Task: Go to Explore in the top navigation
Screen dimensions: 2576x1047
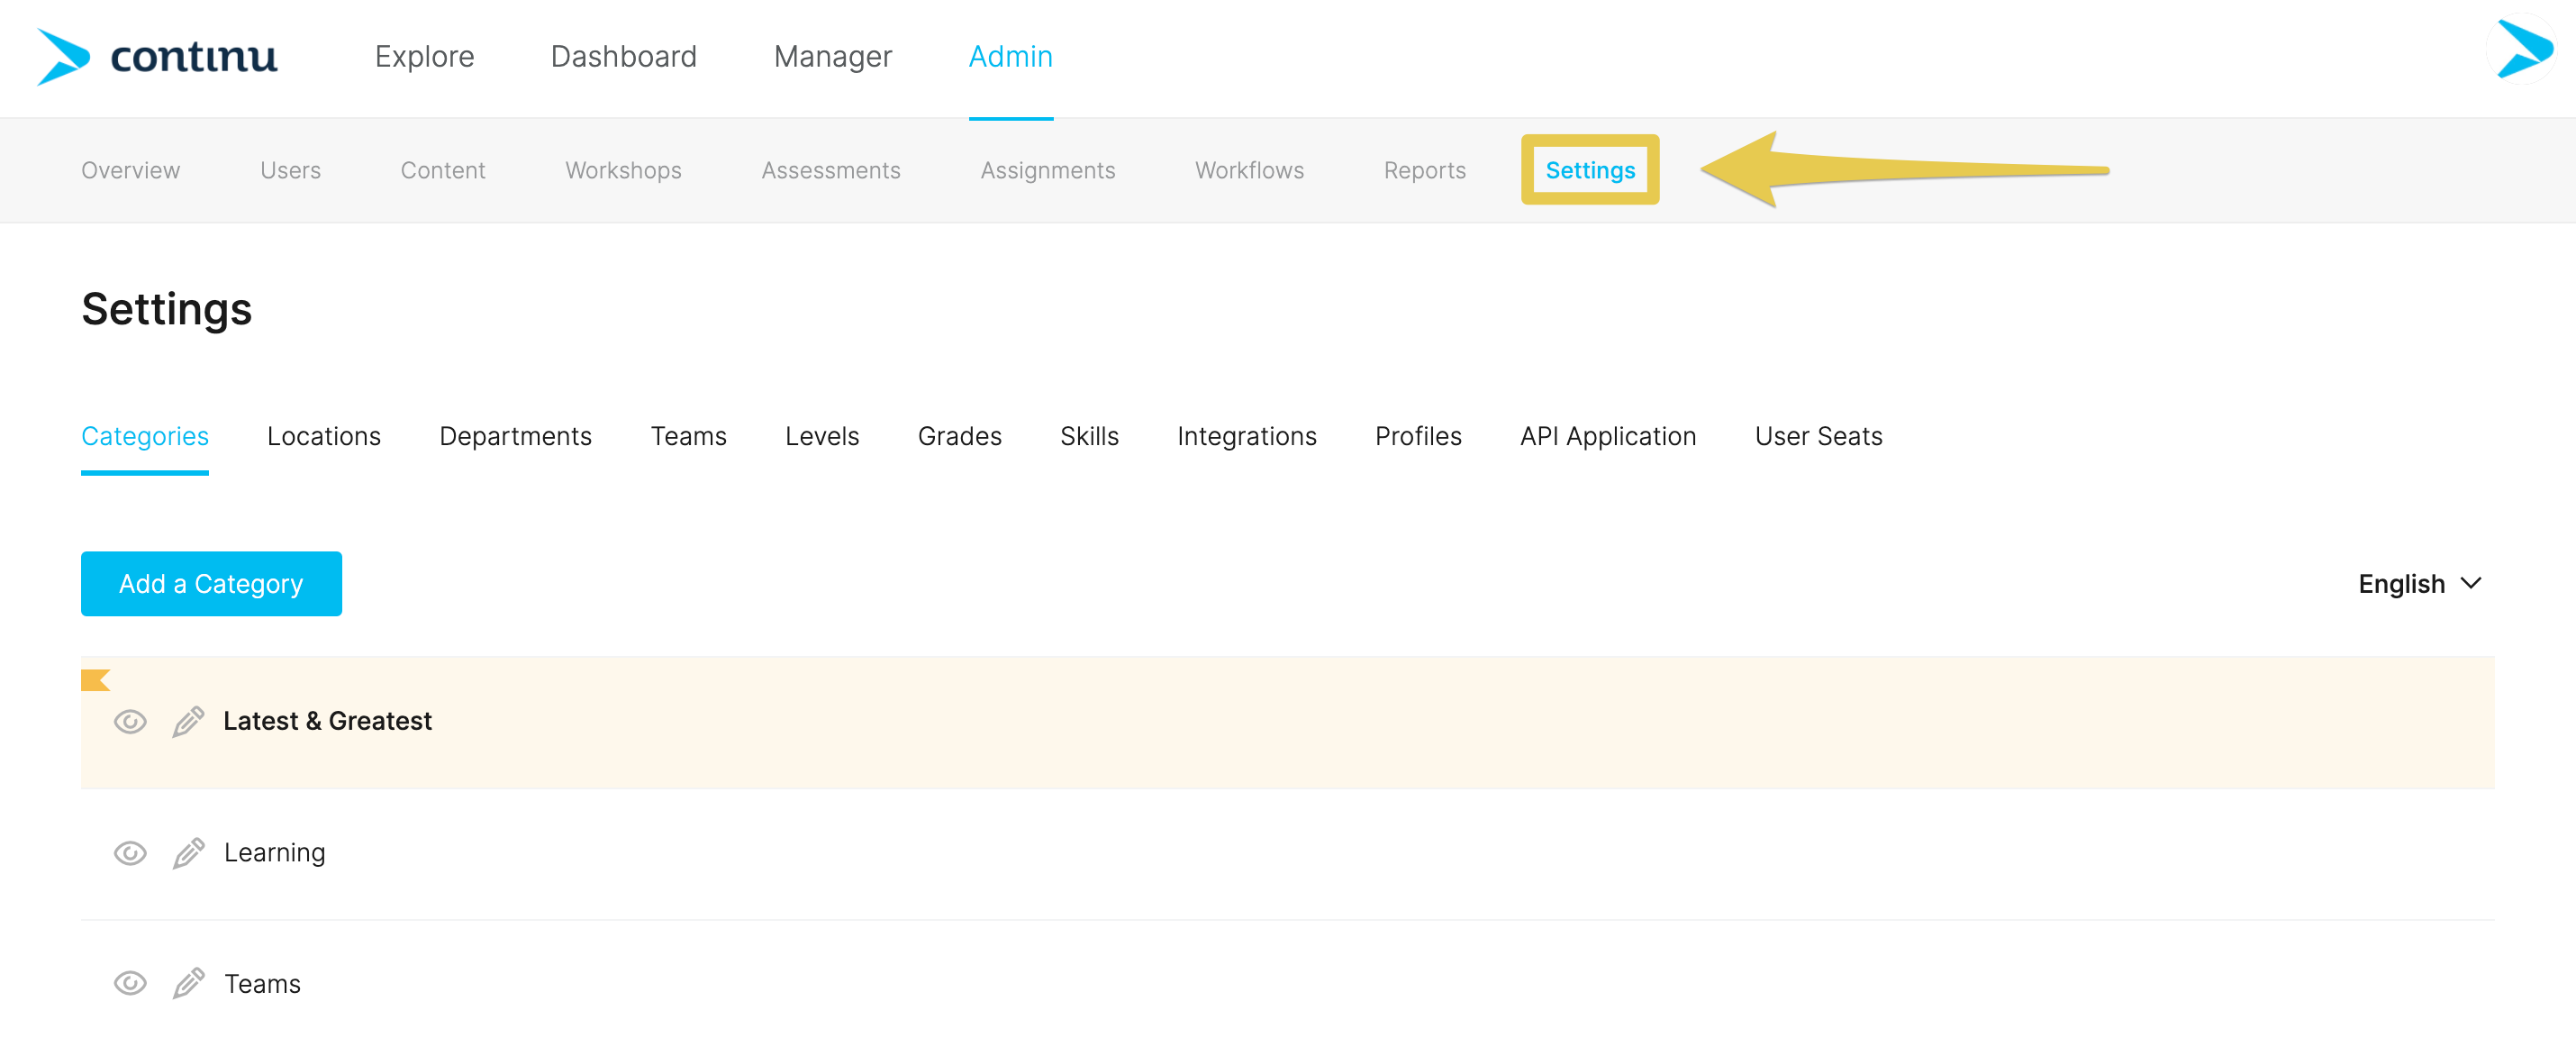Action: click(x=424, y=57)
